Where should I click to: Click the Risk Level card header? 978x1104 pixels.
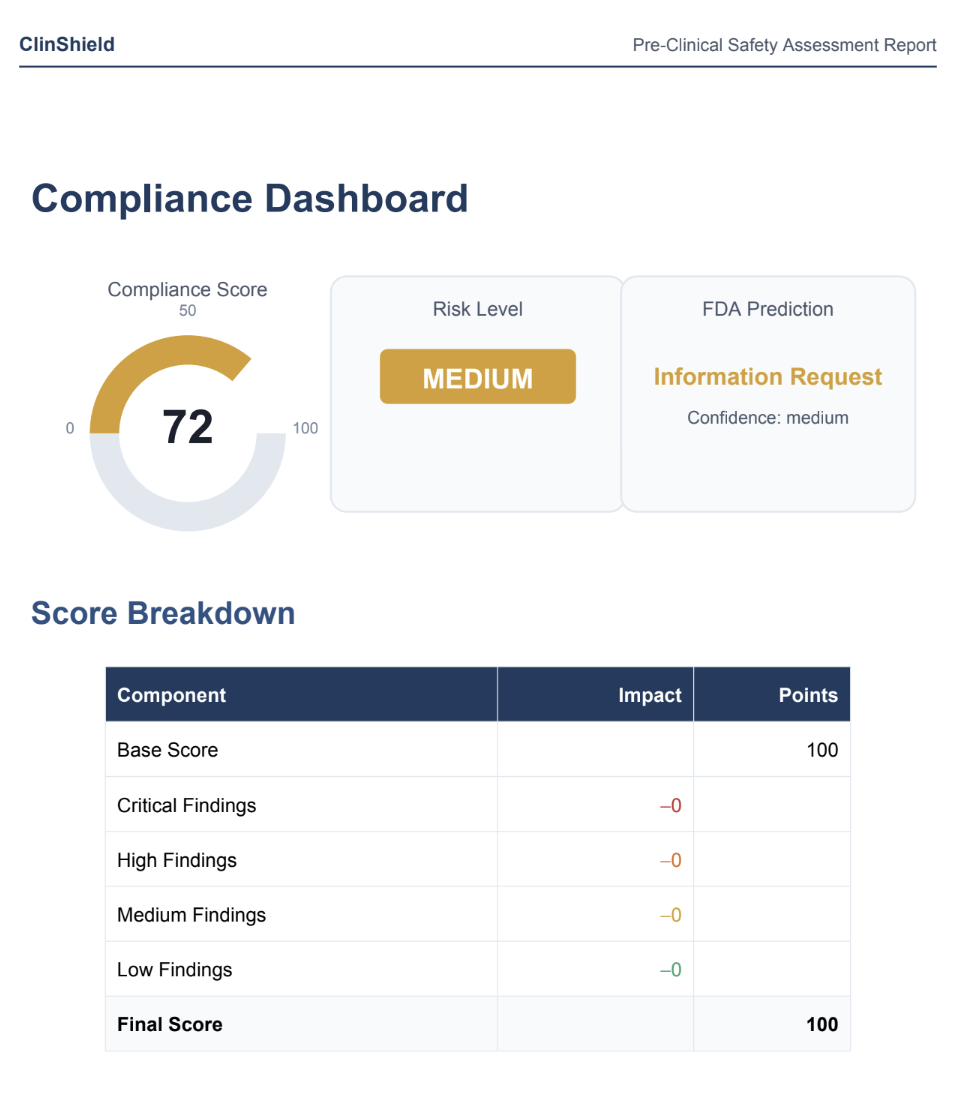pos(477,309)
